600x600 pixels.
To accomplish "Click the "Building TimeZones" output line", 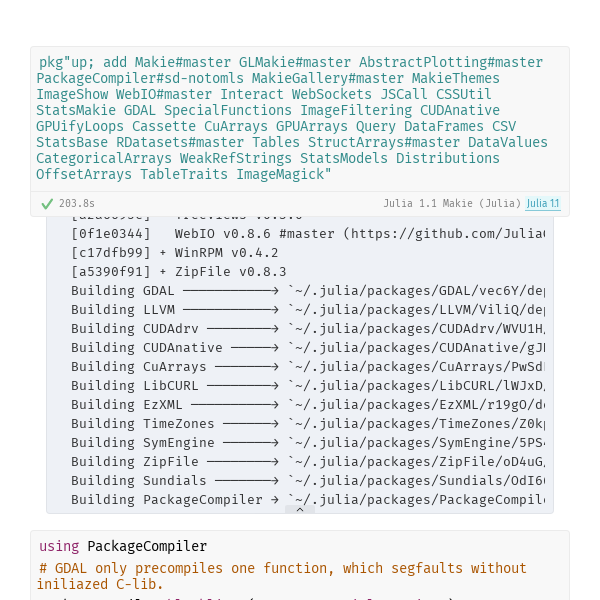I will click(x=308, y=424).
